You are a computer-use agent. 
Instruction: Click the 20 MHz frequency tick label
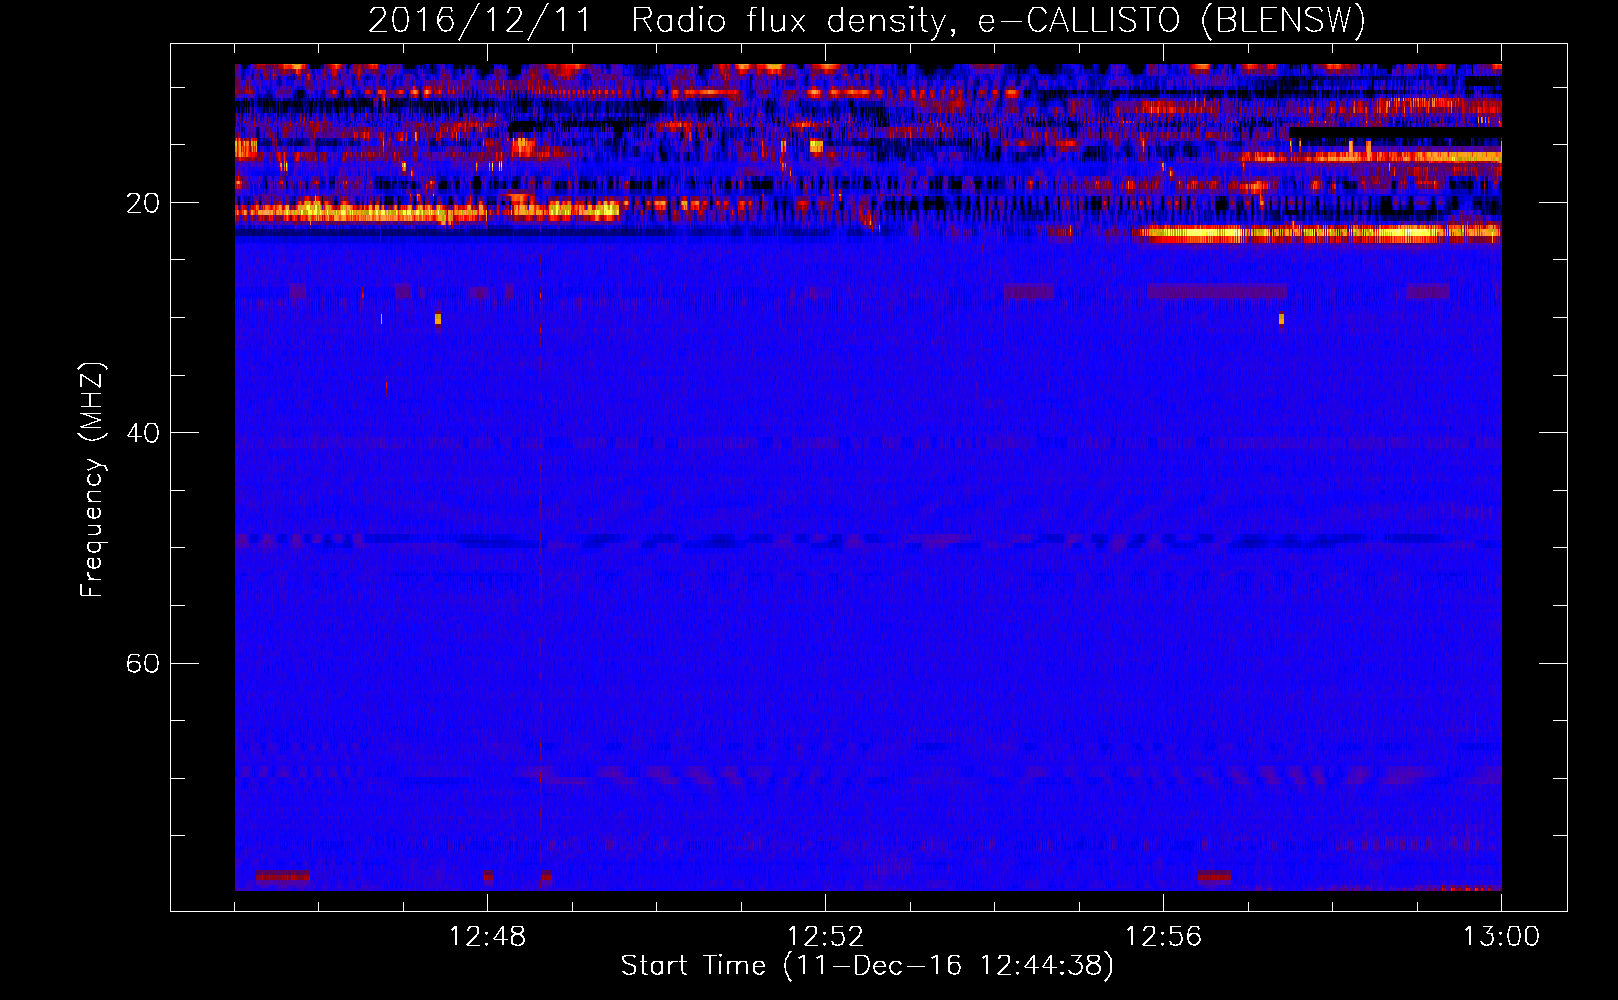tap(143, 203)
